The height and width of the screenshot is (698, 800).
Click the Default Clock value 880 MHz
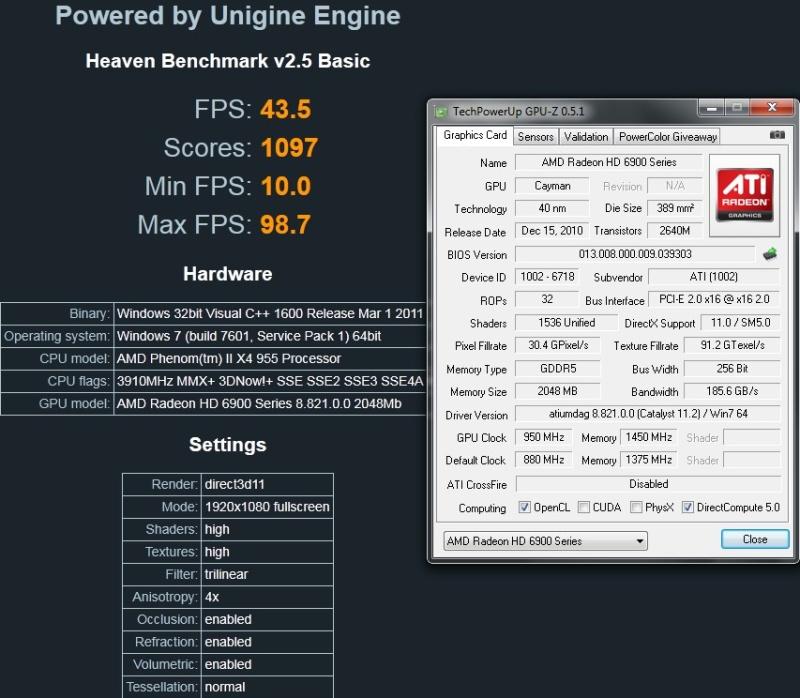(x=543, y=460)
